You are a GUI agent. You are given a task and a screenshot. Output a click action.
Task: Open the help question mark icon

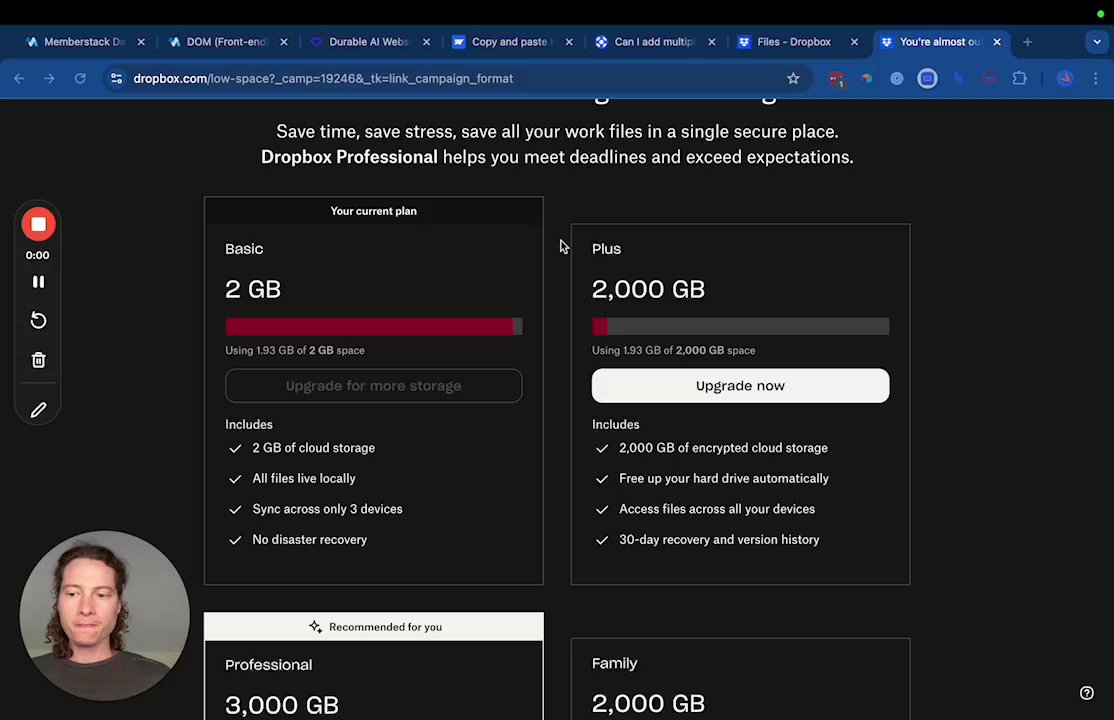pos(1087,693)
